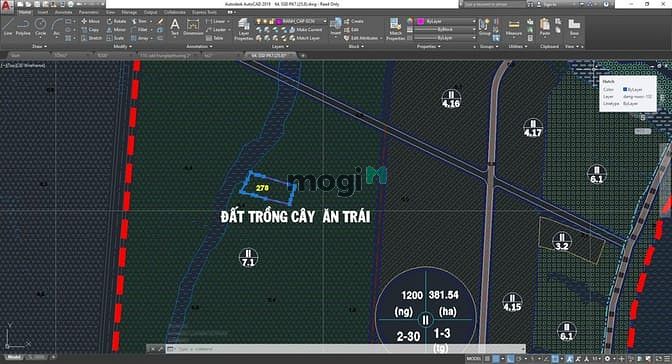Switch to the Express Tools ribbon tab
672x364 pixels.
[204, 12]
